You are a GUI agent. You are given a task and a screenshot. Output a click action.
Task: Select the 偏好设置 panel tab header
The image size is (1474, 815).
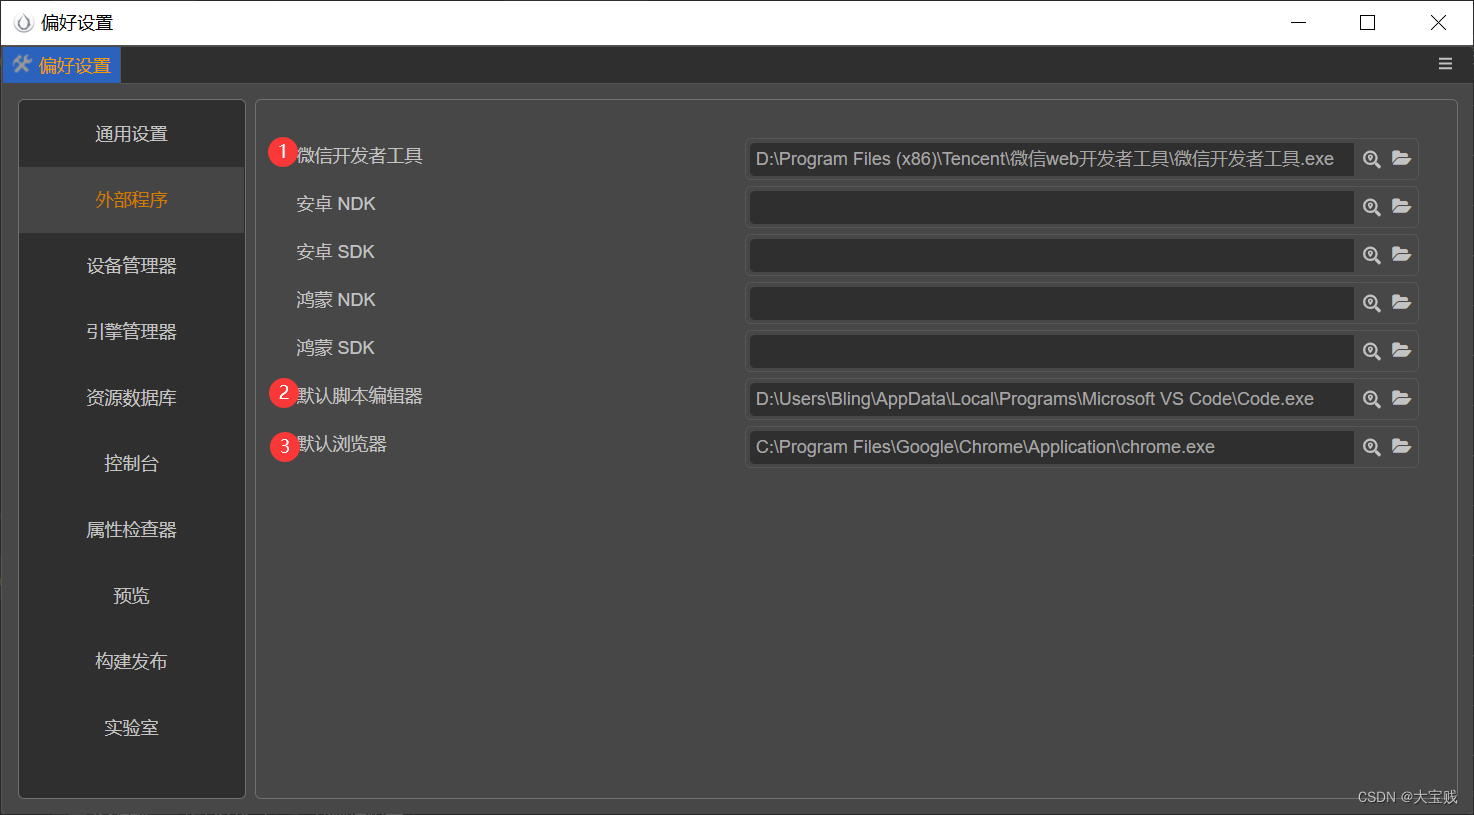62,66
